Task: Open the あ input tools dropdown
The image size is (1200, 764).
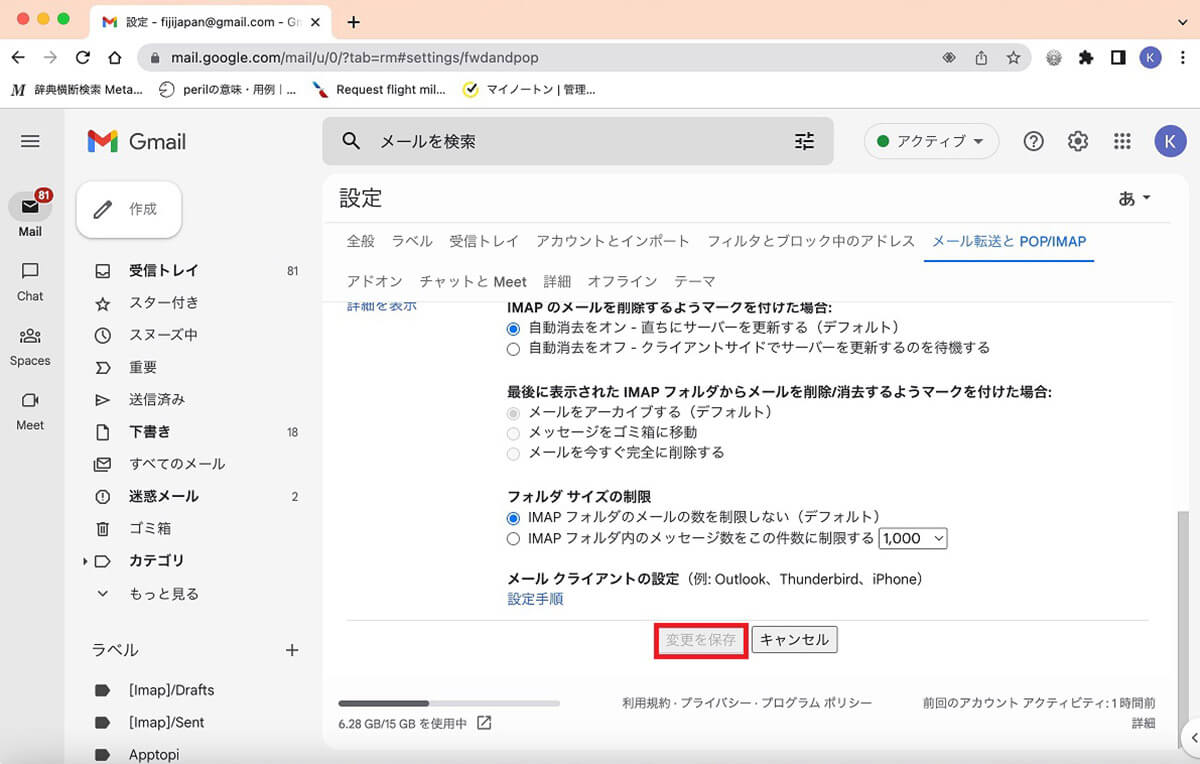Action: coord(1135,198)
